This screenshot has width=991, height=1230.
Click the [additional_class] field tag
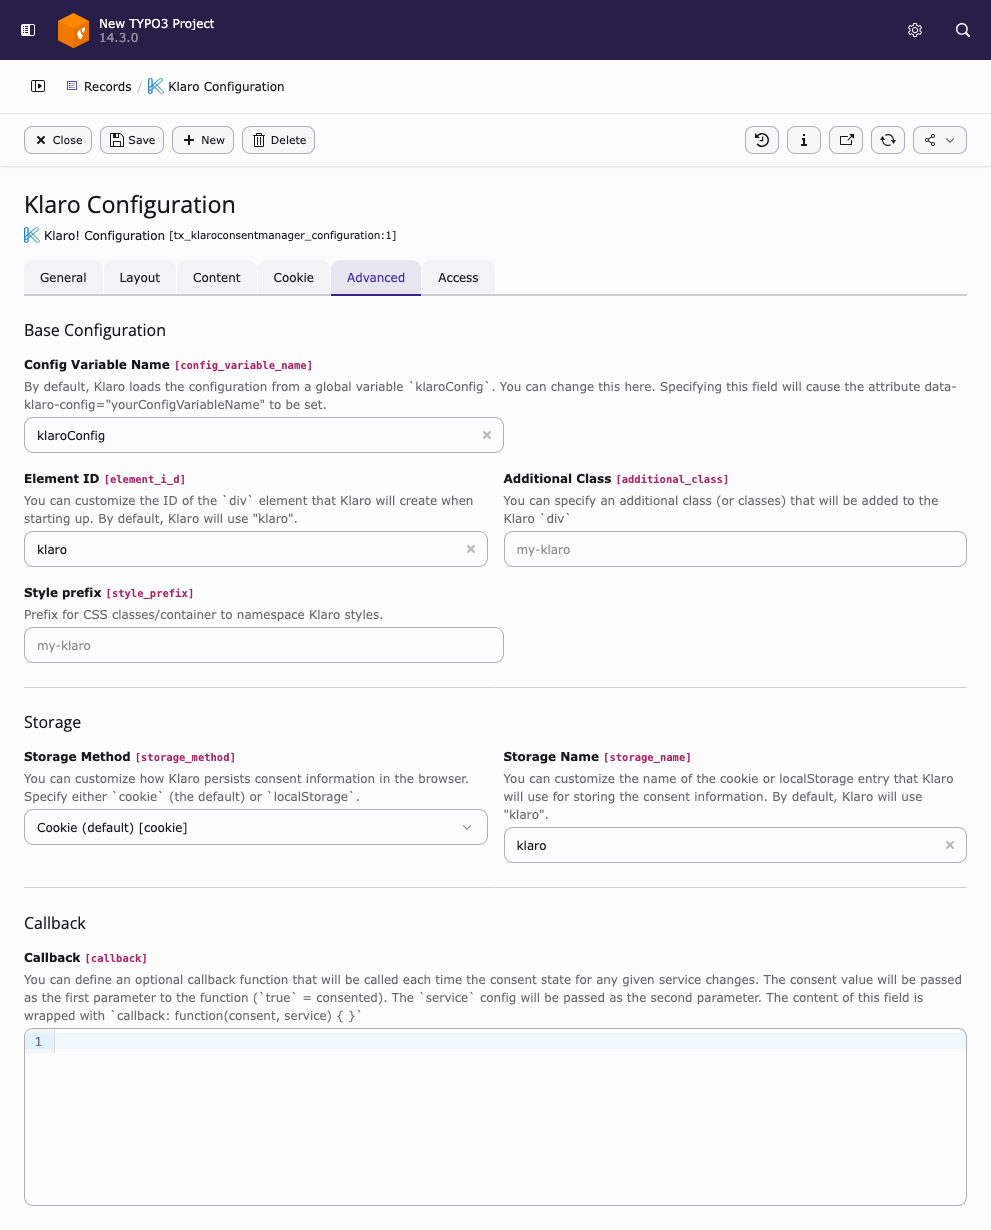[x=672, y=480]
